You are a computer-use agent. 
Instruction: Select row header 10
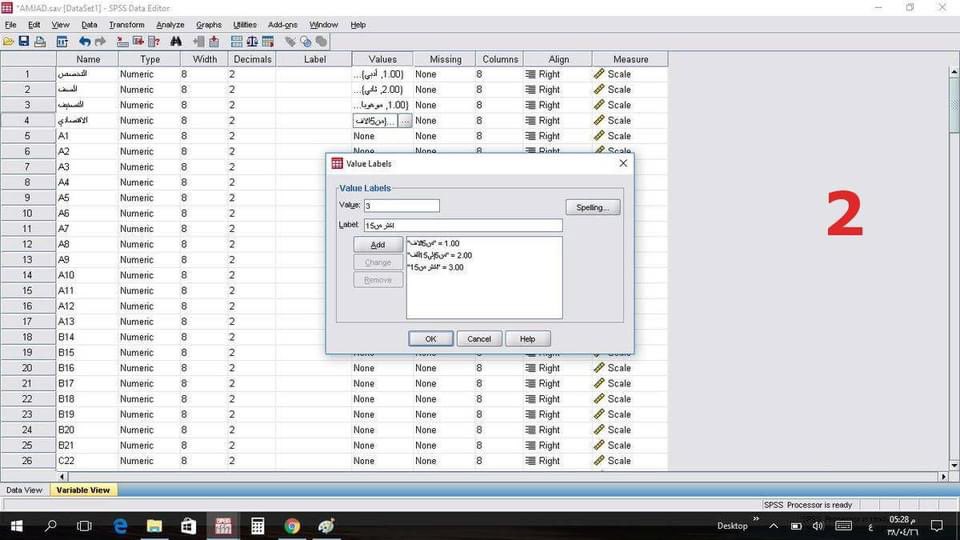[28, 213]
